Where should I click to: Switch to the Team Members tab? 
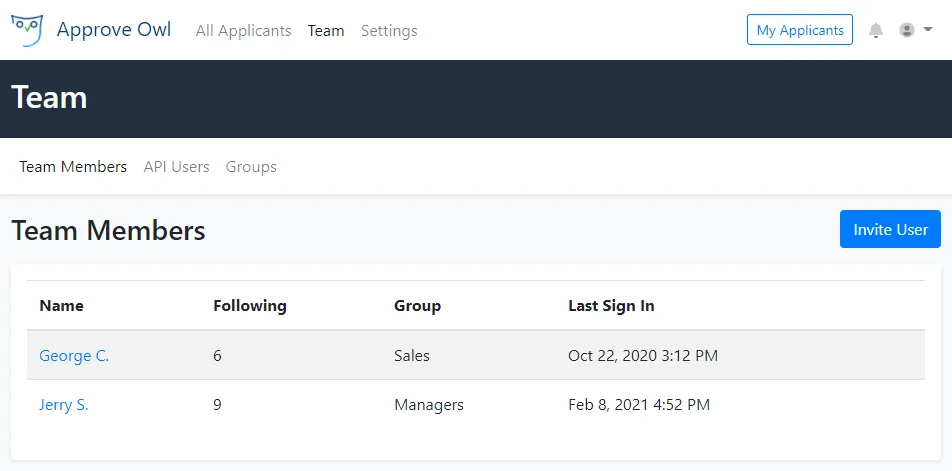coord(73,167)
